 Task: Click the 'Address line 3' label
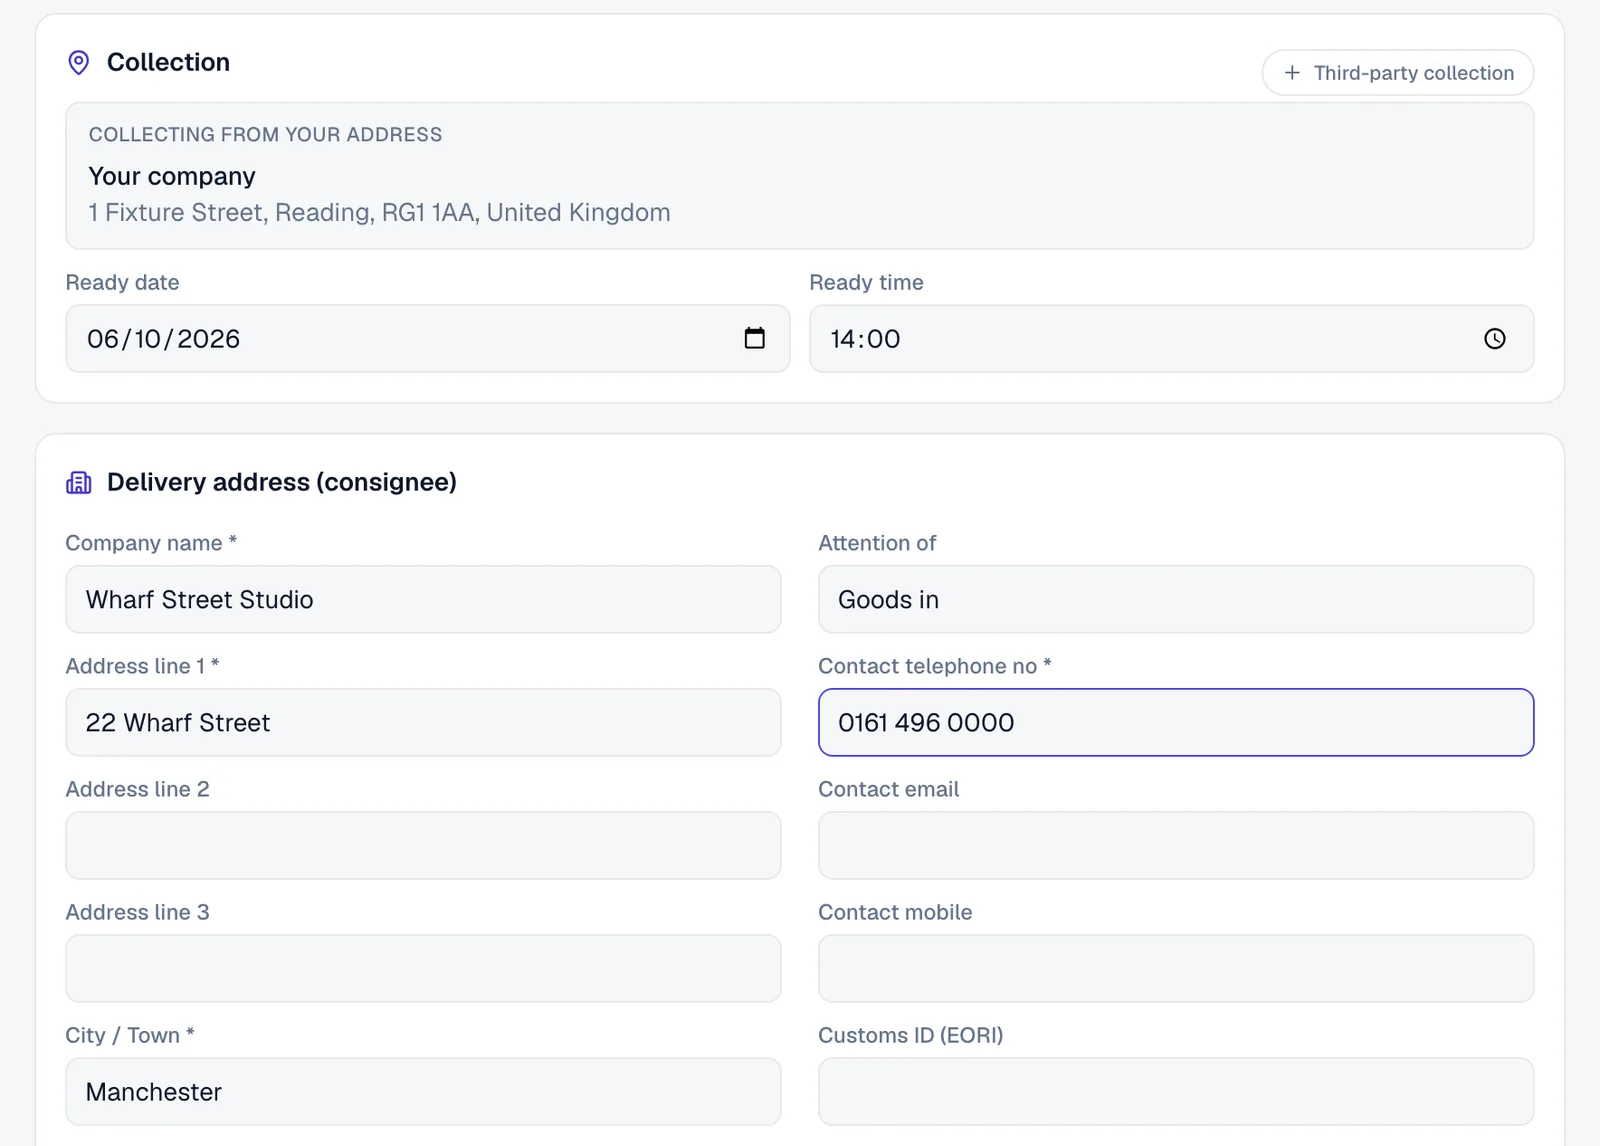click(137, 912)
